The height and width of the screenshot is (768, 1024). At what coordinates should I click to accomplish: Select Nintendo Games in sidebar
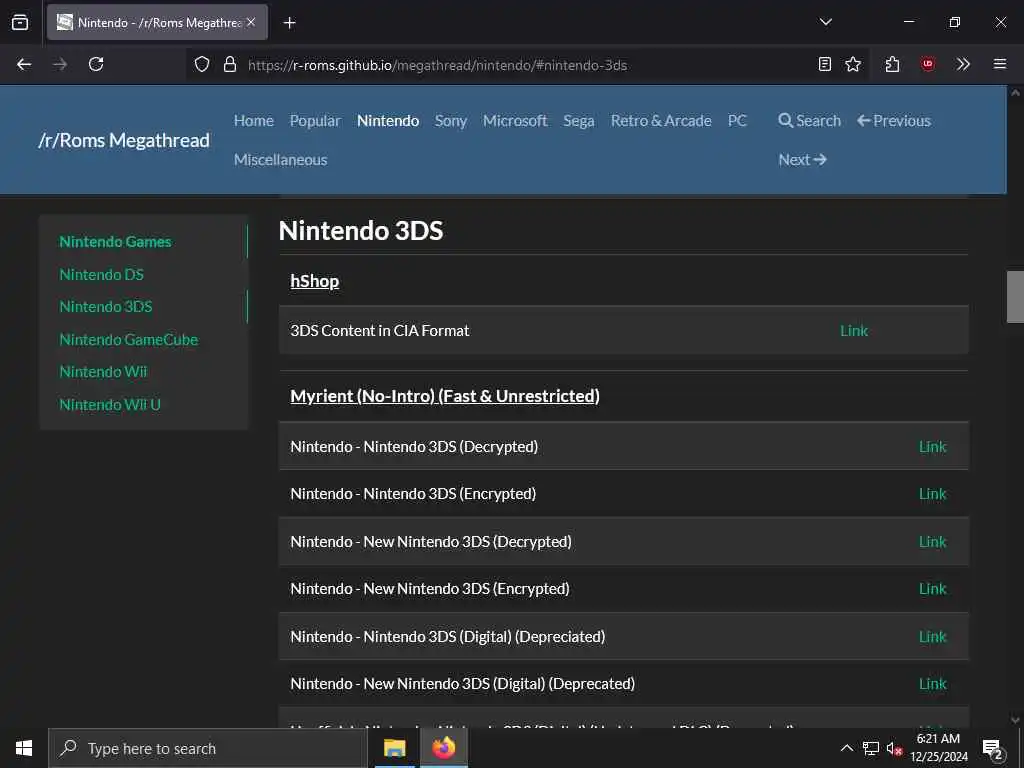coord(116,242)
